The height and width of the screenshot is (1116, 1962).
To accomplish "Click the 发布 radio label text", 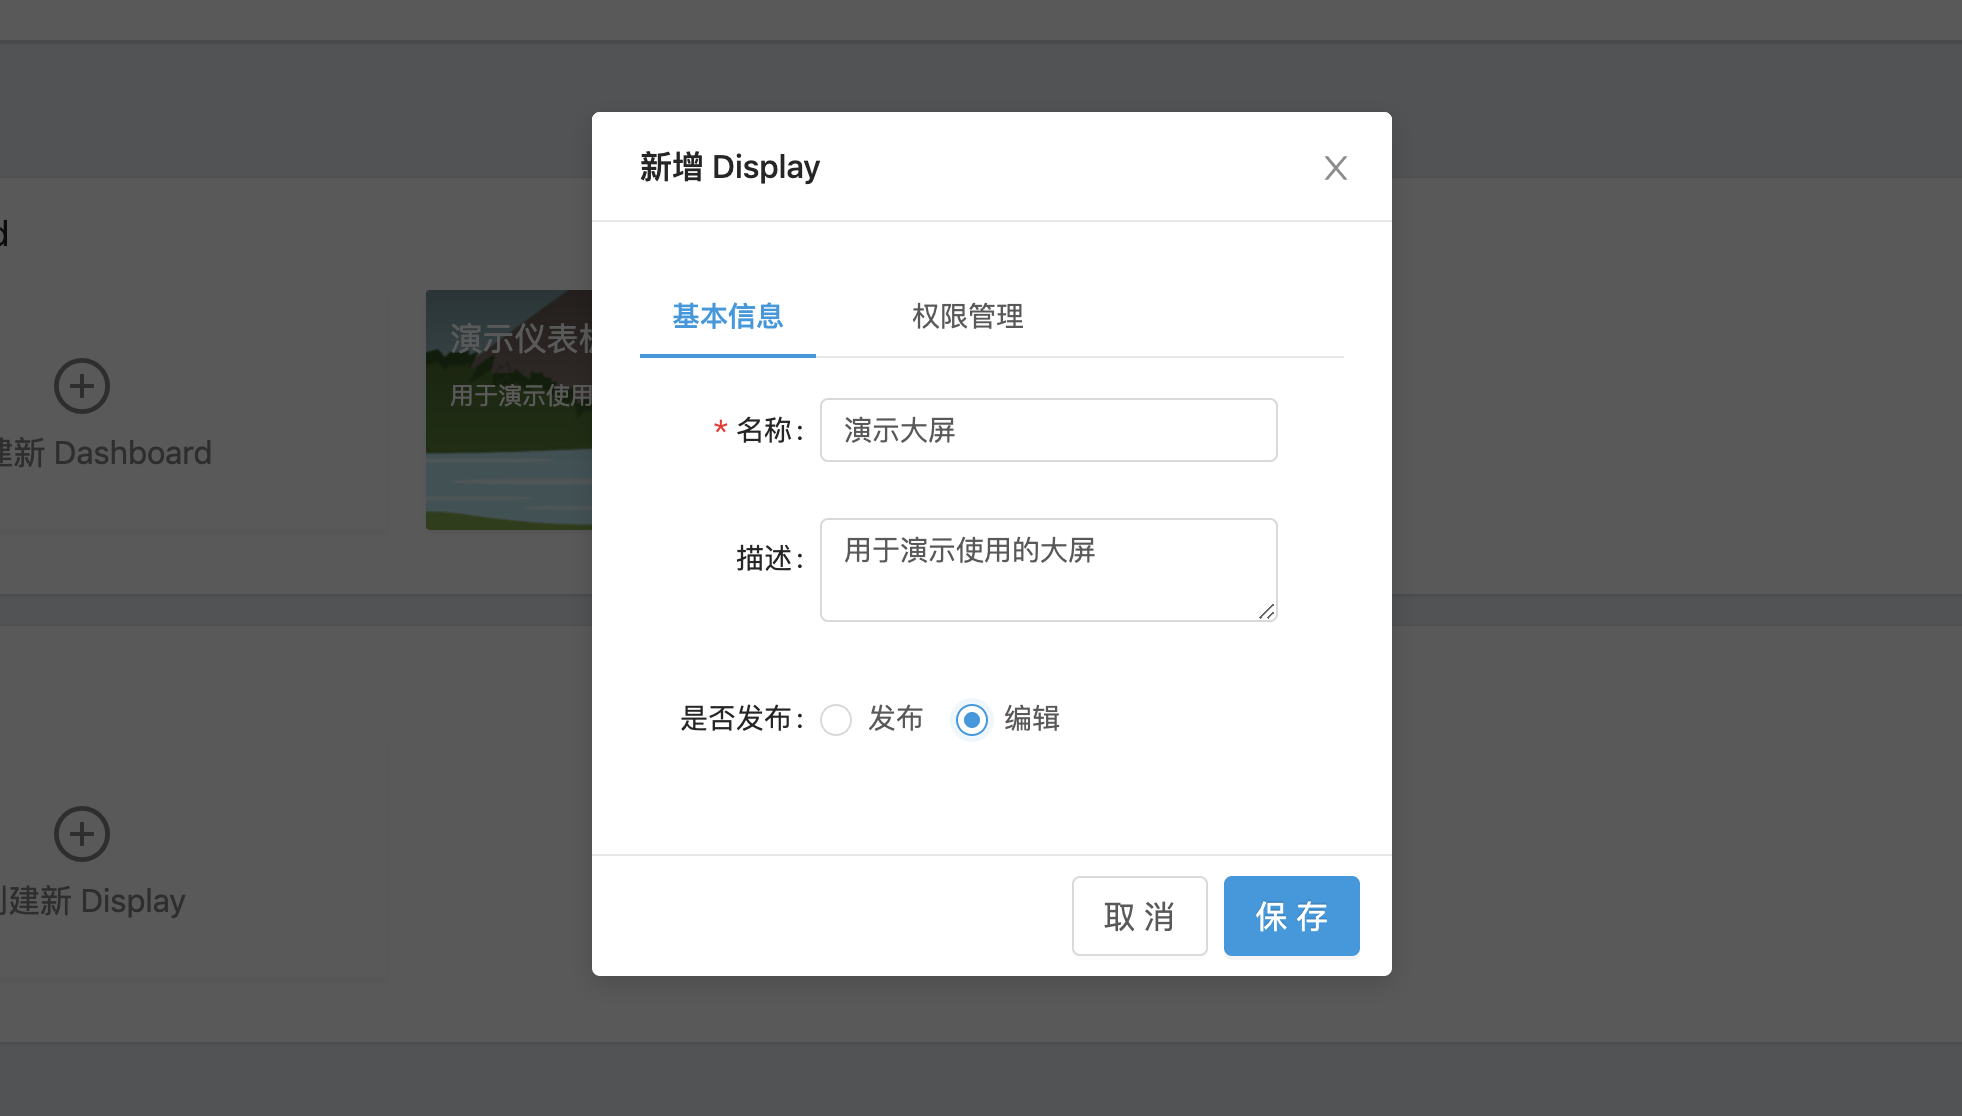I will [x=895, y=718].
